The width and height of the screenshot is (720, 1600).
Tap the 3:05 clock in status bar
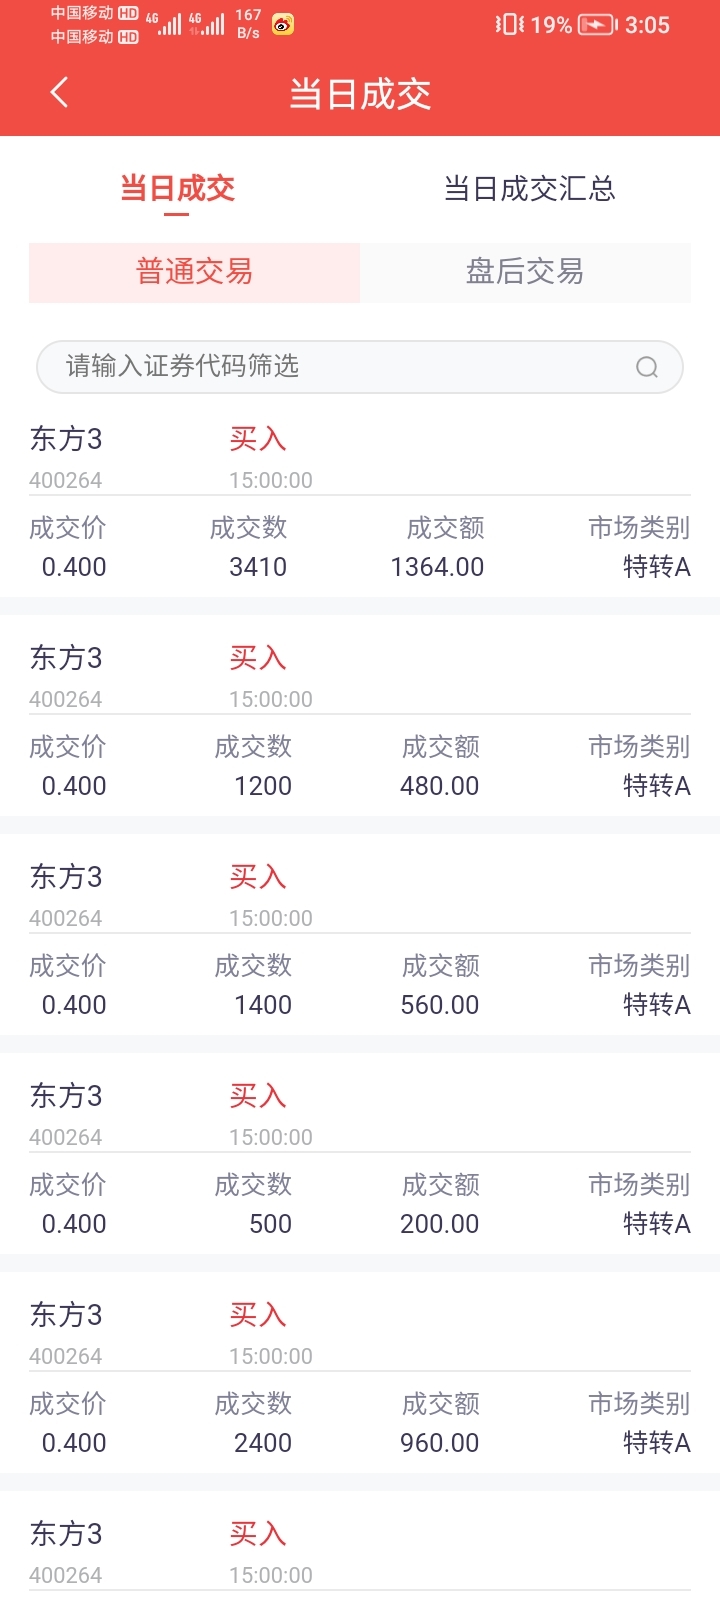tap(647, 25)
